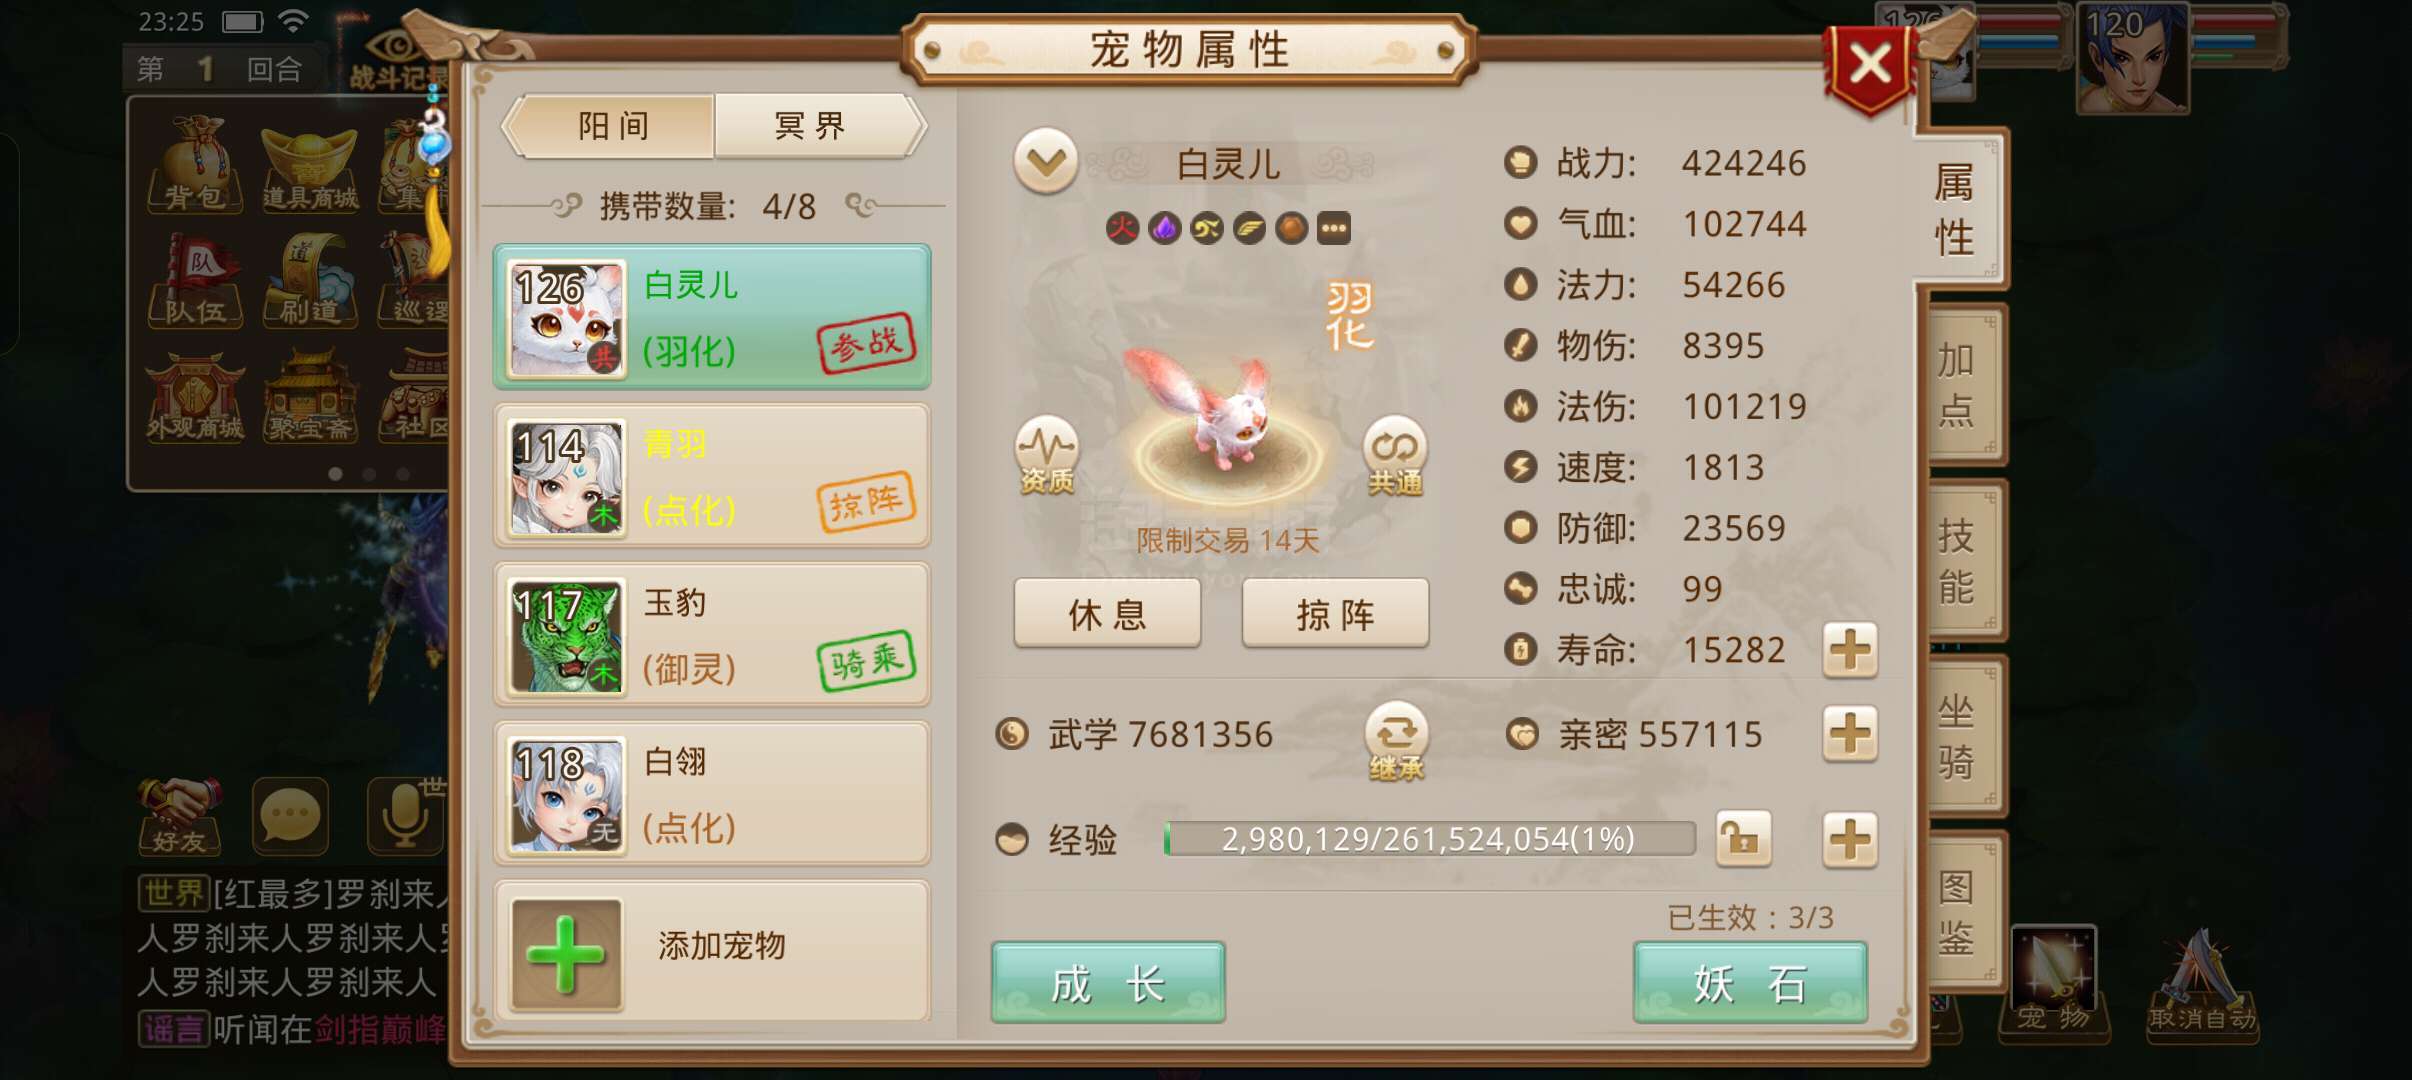Click the more skills ellipsis icon
The height and width of the screenshot is (1080, 2412).
tap(1334, 228)
